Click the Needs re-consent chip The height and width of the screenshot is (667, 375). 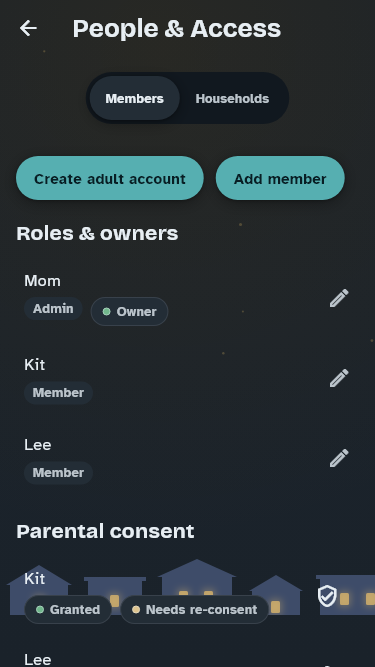coord(194,610)
